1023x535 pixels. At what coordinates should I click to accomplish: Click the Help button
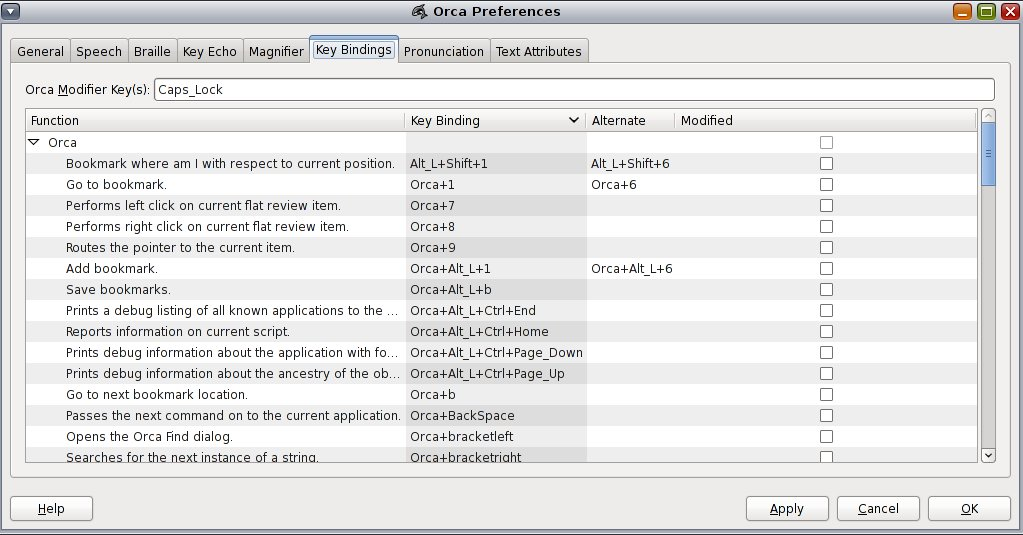point(51,508)
